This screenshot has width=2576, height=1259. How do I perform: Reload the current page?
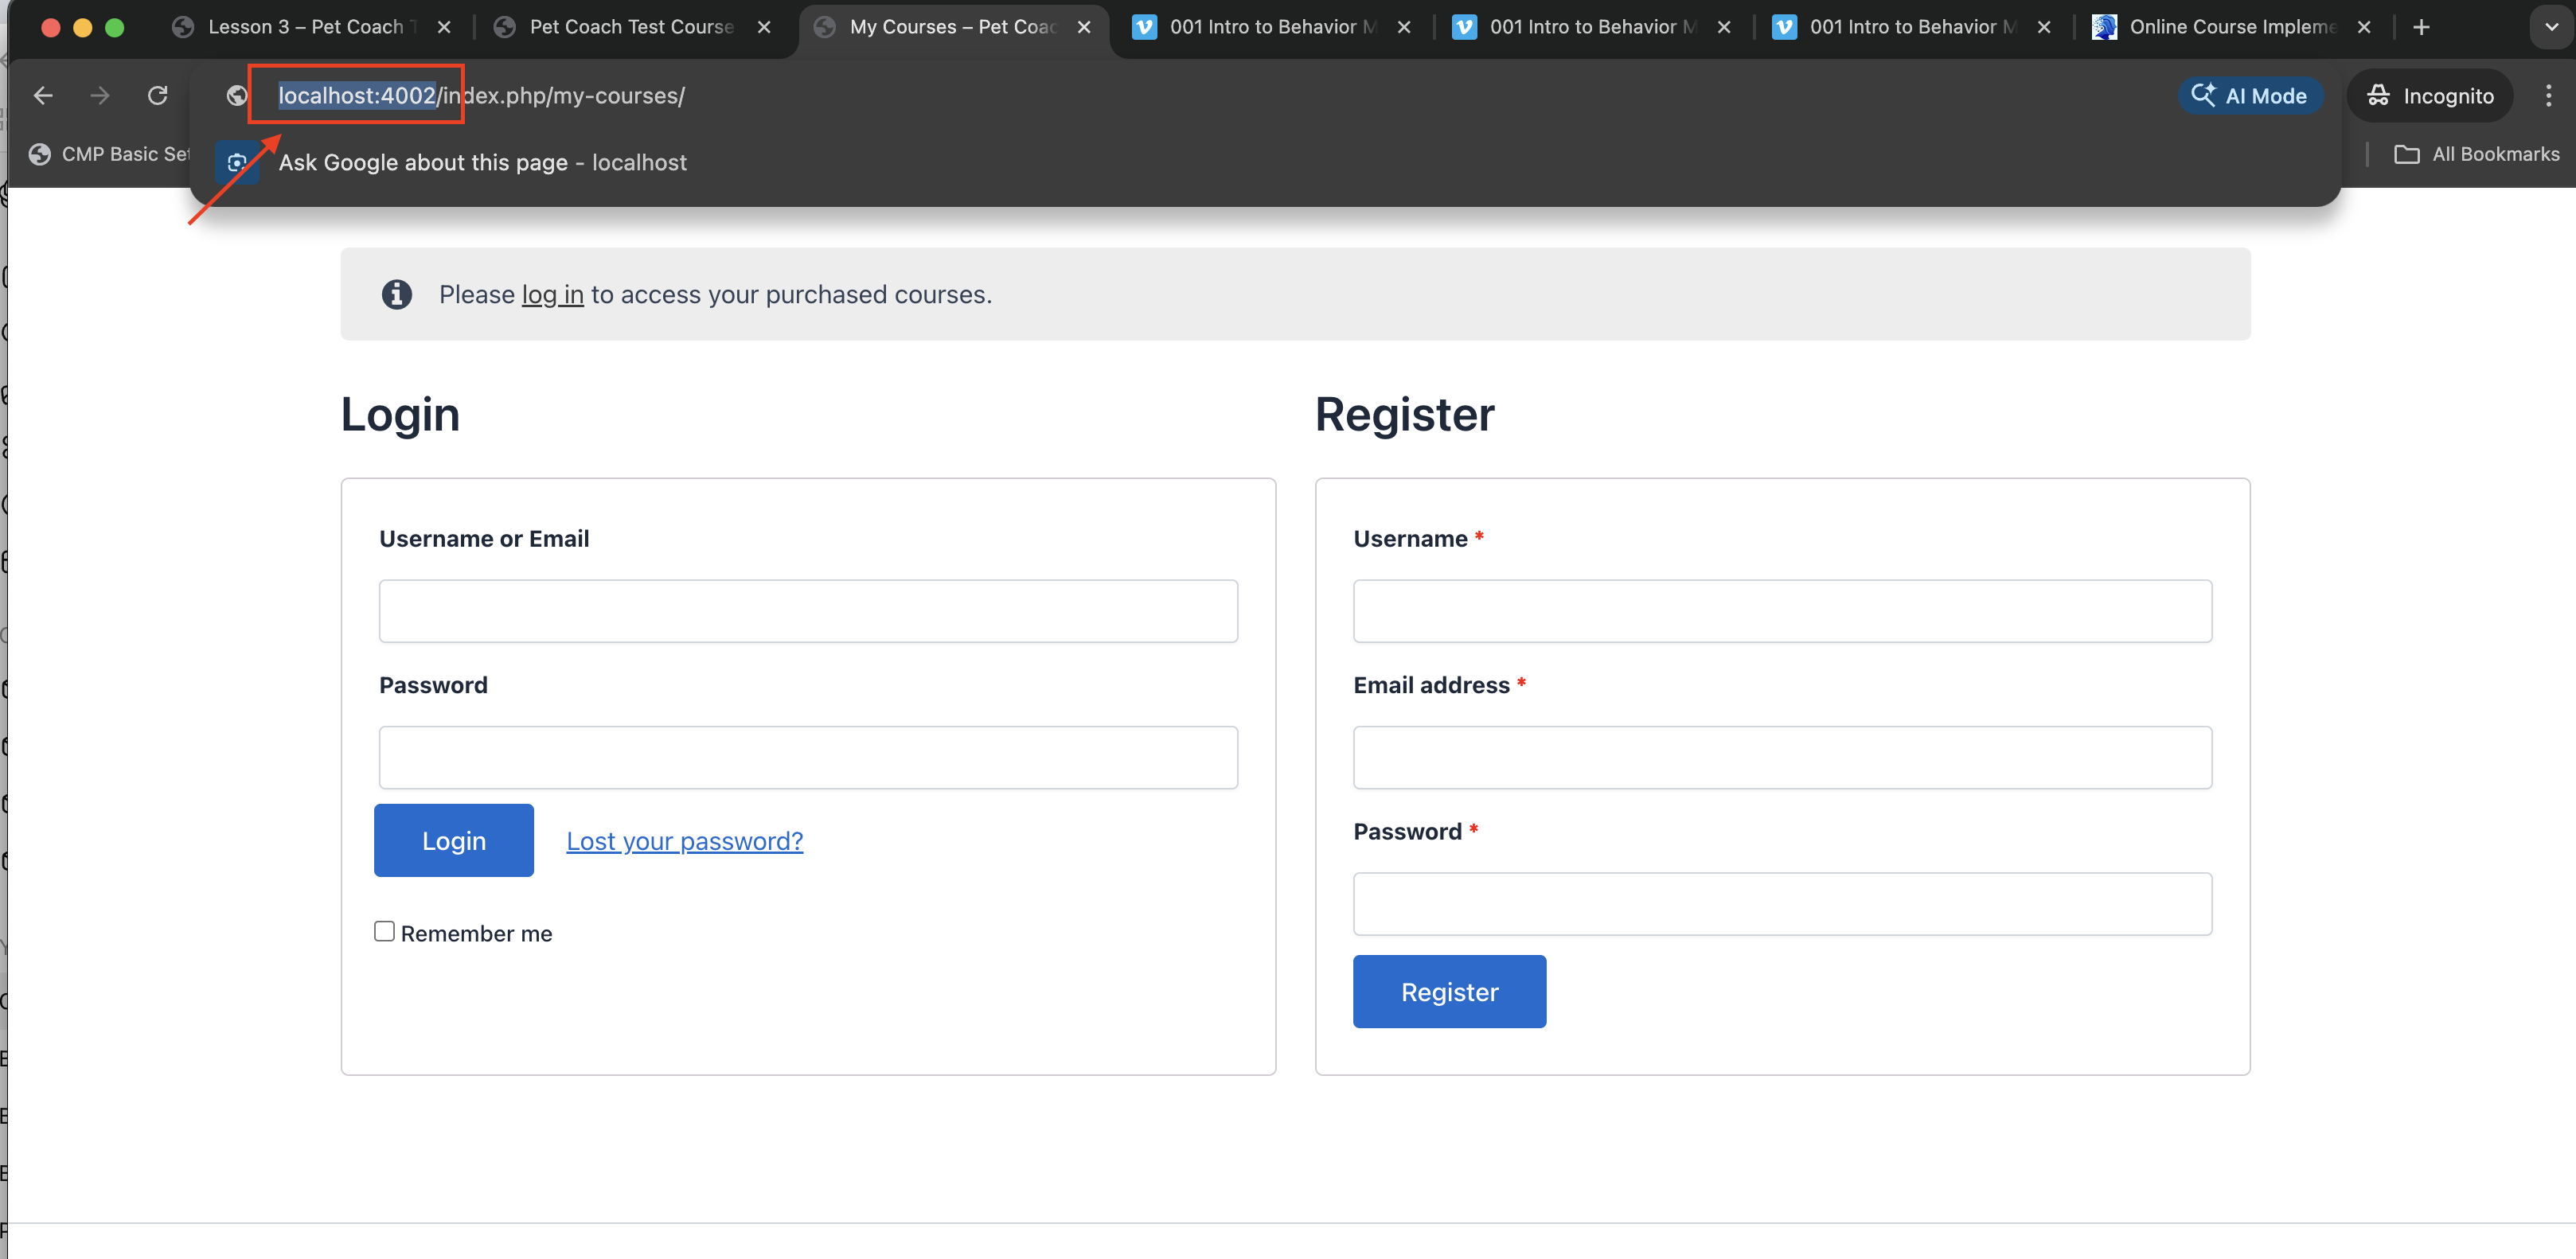coord(158,95)
